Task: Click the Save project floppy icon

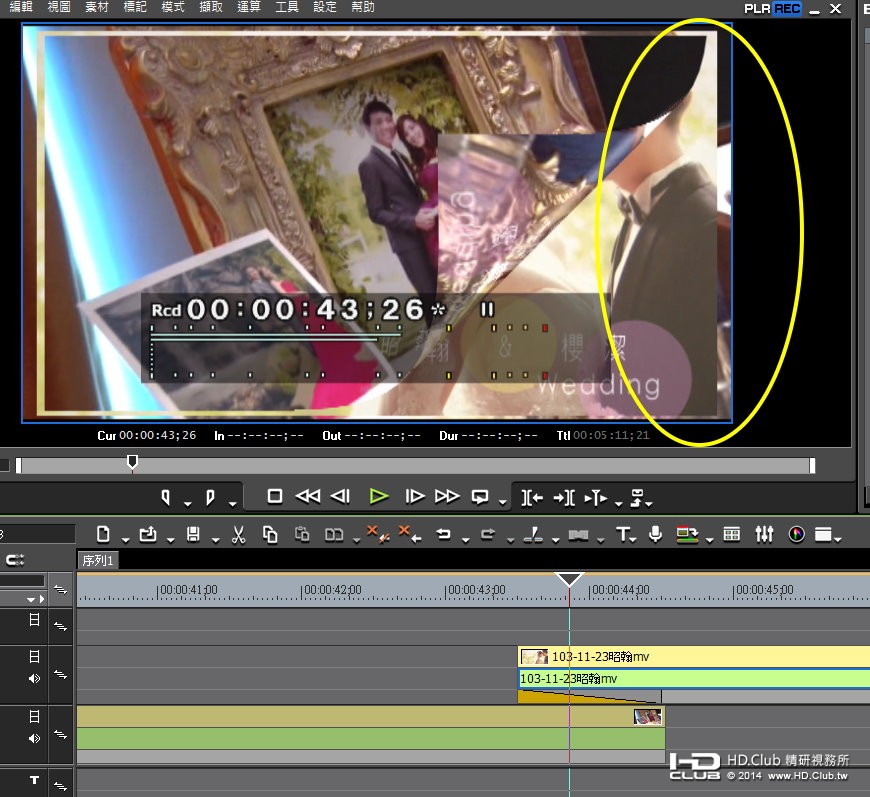Action: 193,534
